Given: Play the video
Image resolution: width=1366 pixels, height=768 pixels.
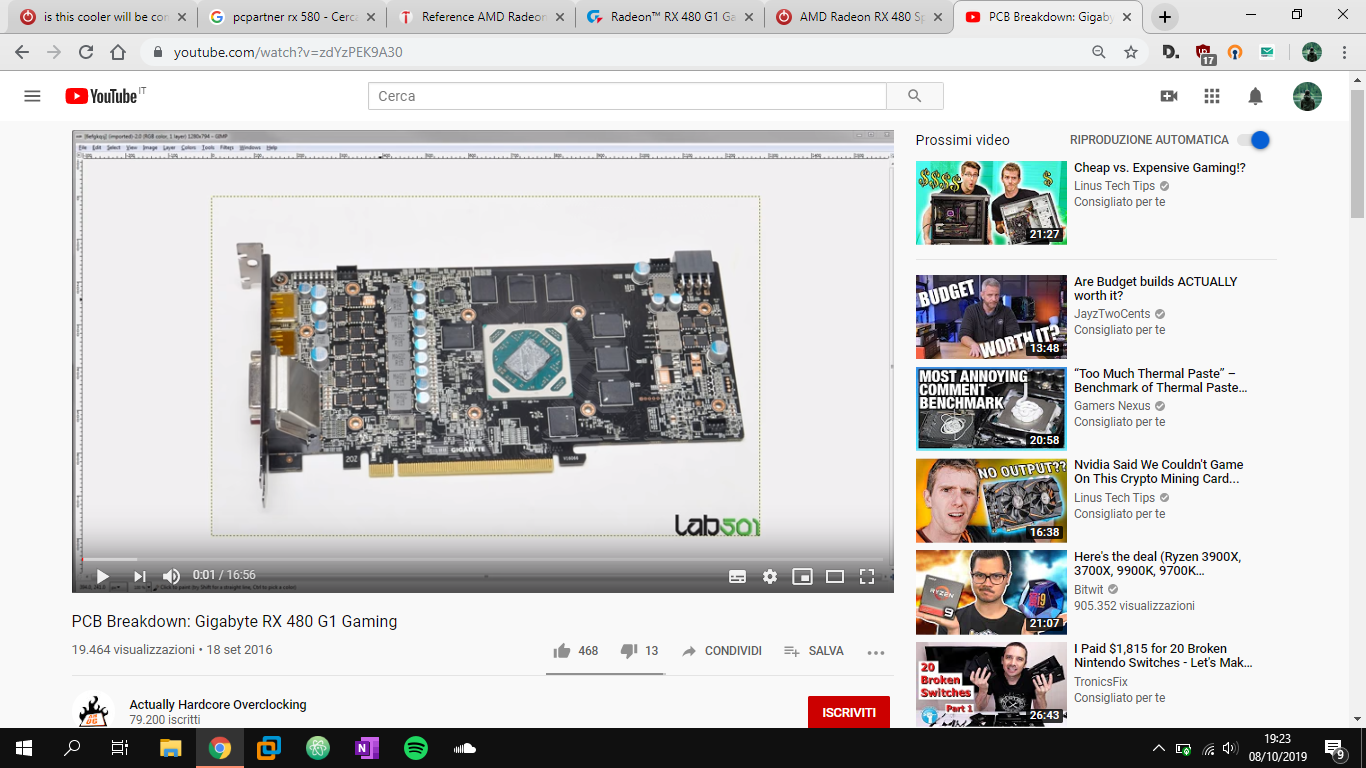Looking at the screenshot, I should point(102,576).
